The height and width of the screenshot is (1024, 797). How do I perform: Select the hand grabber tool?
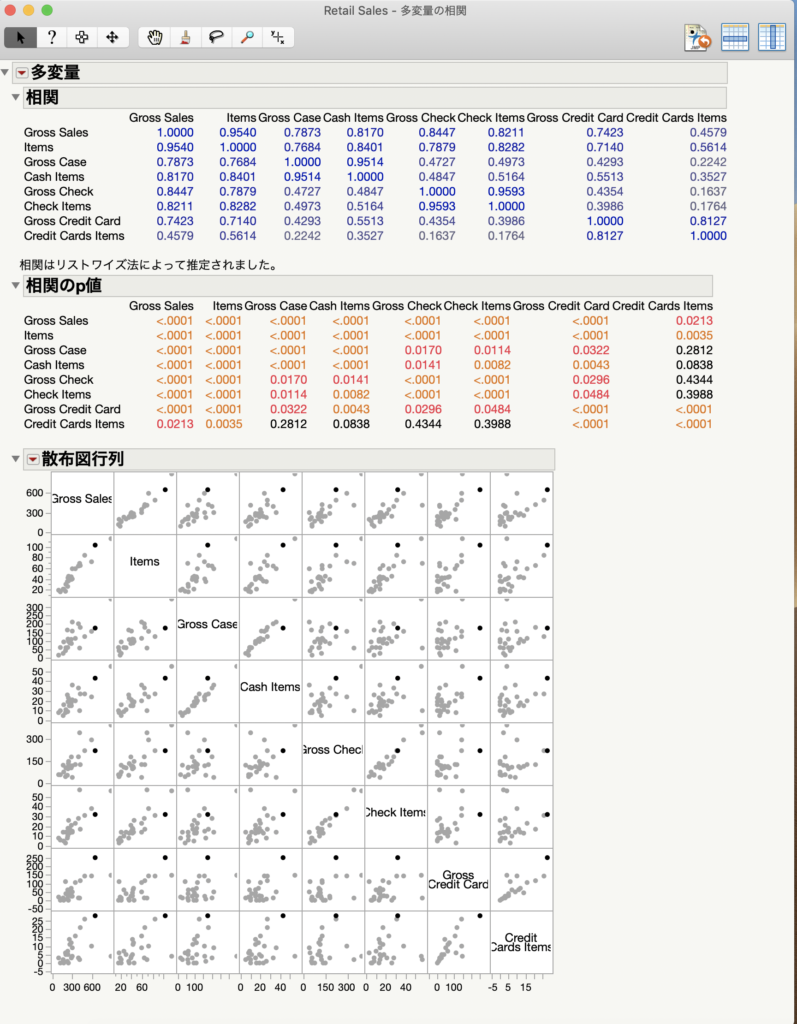[154, 37]
